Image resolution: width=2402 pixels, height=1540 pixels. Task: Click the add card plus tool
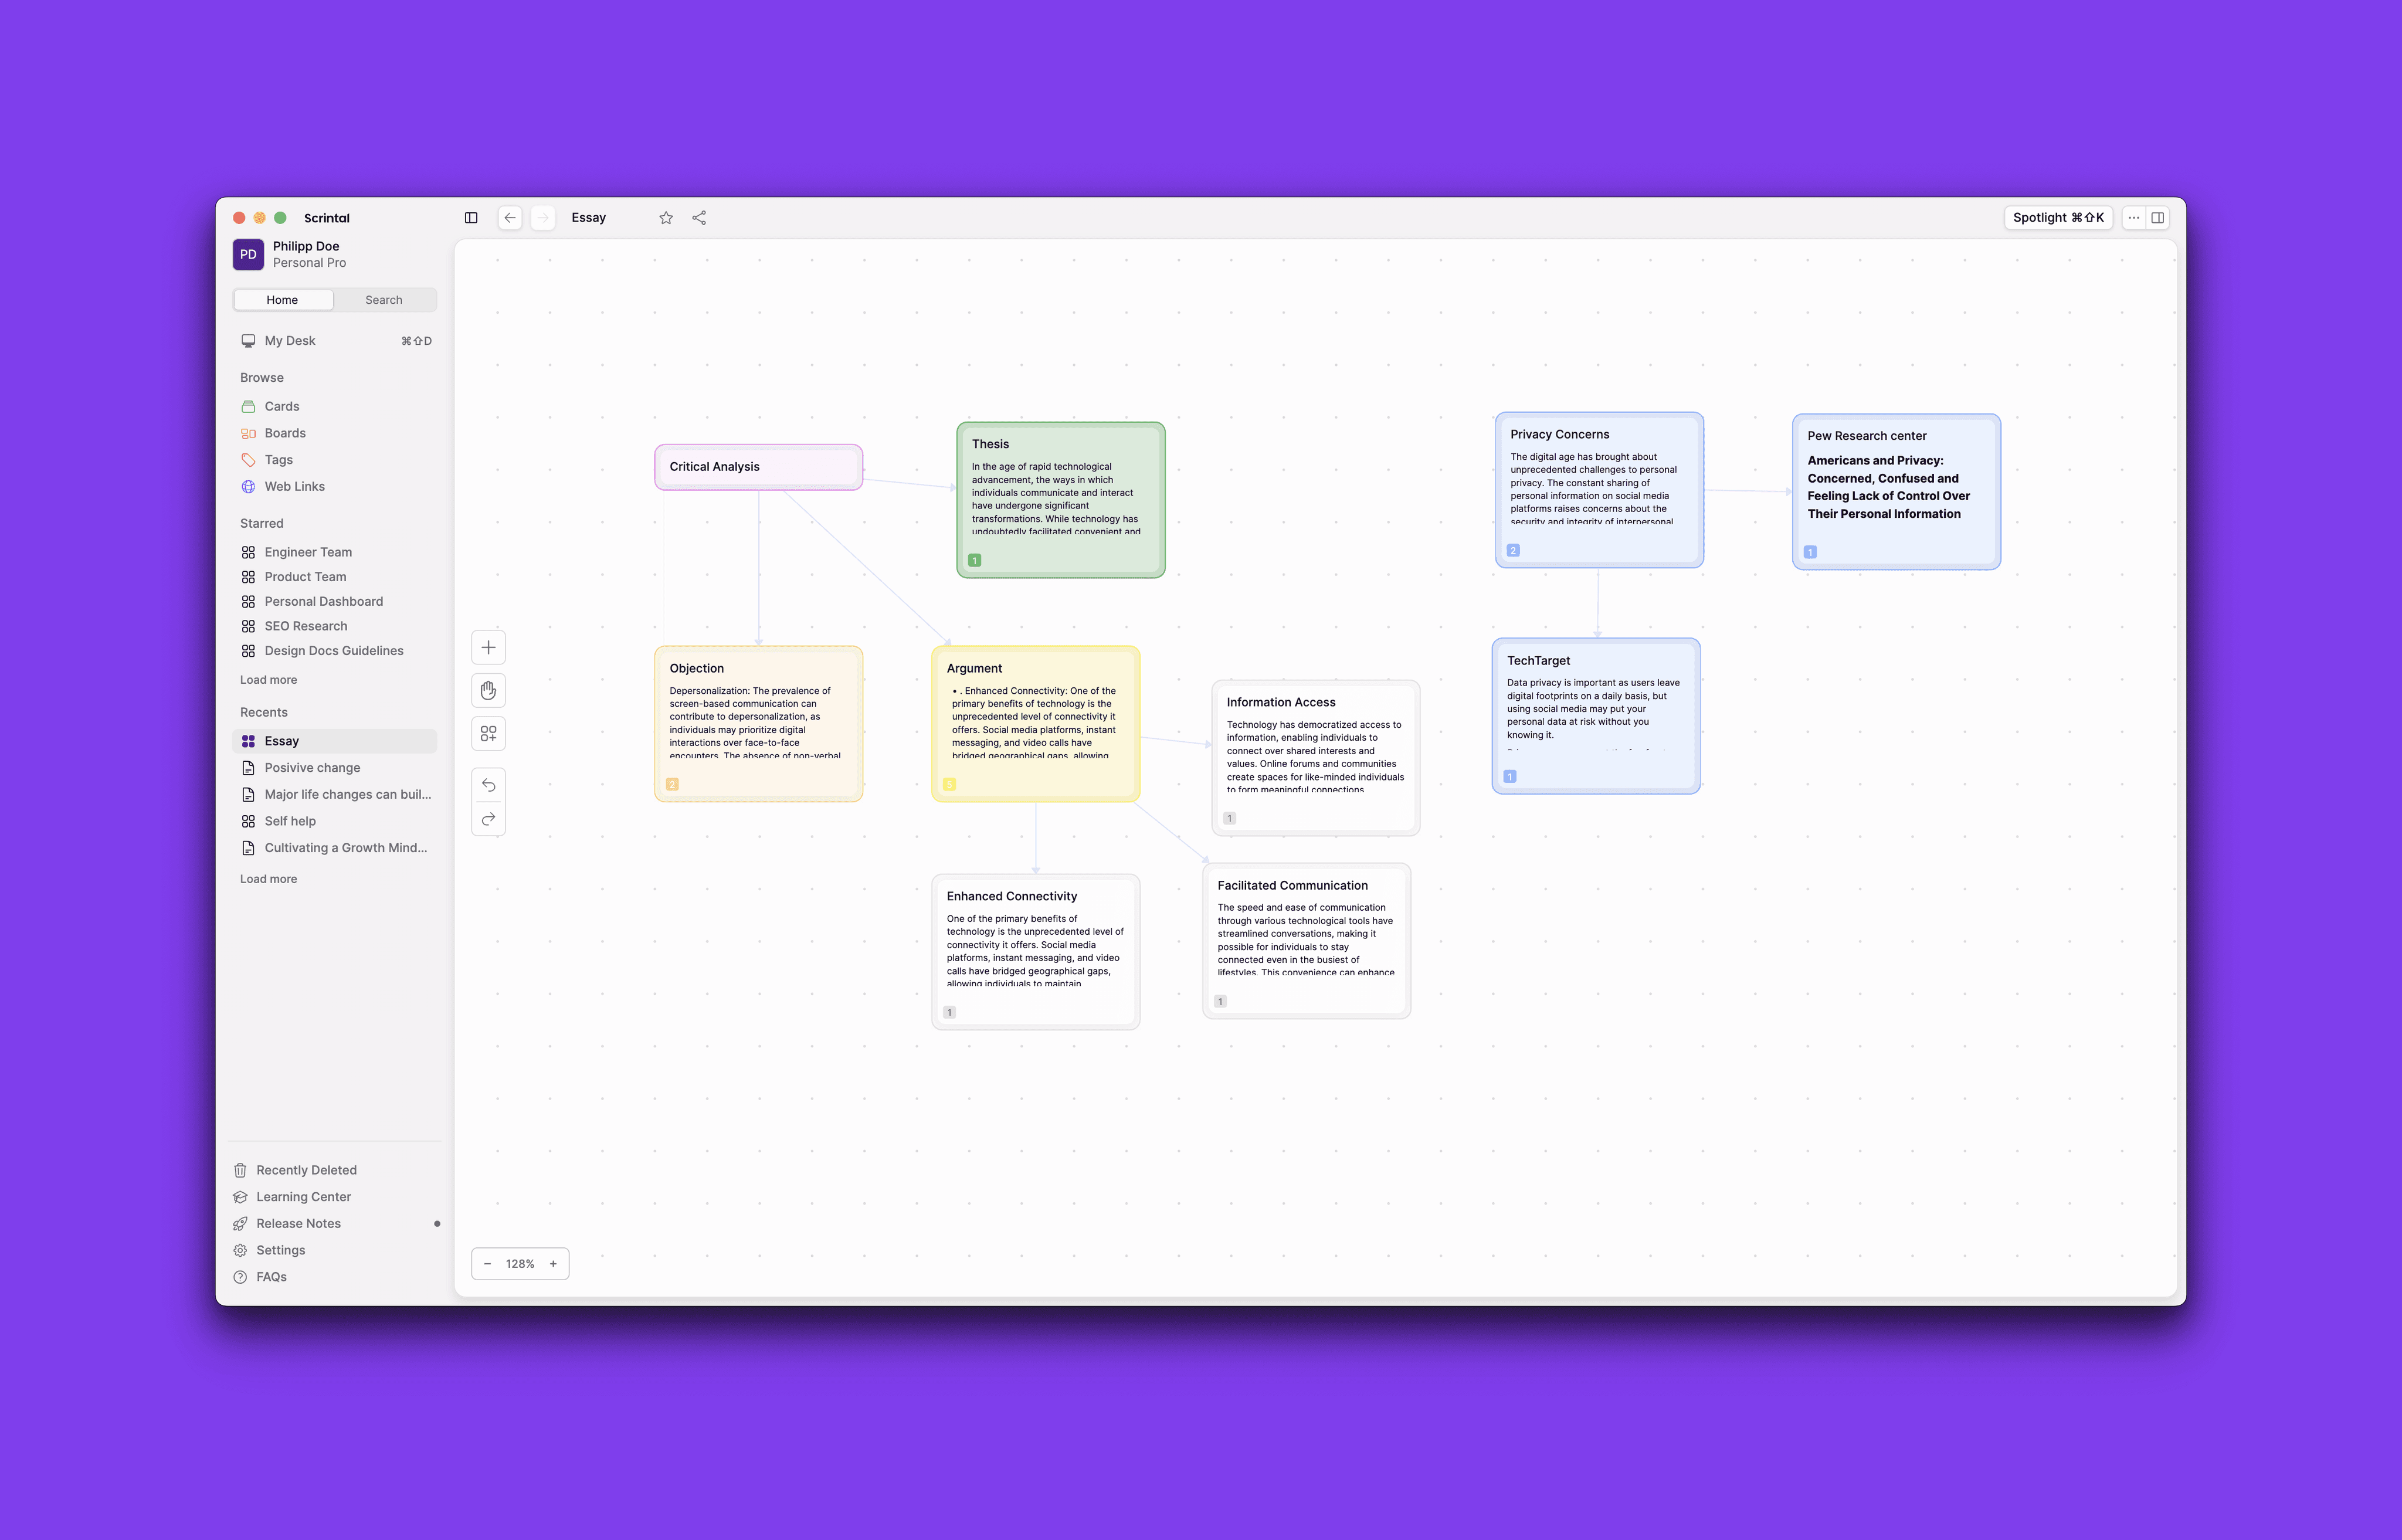[488, 647]
